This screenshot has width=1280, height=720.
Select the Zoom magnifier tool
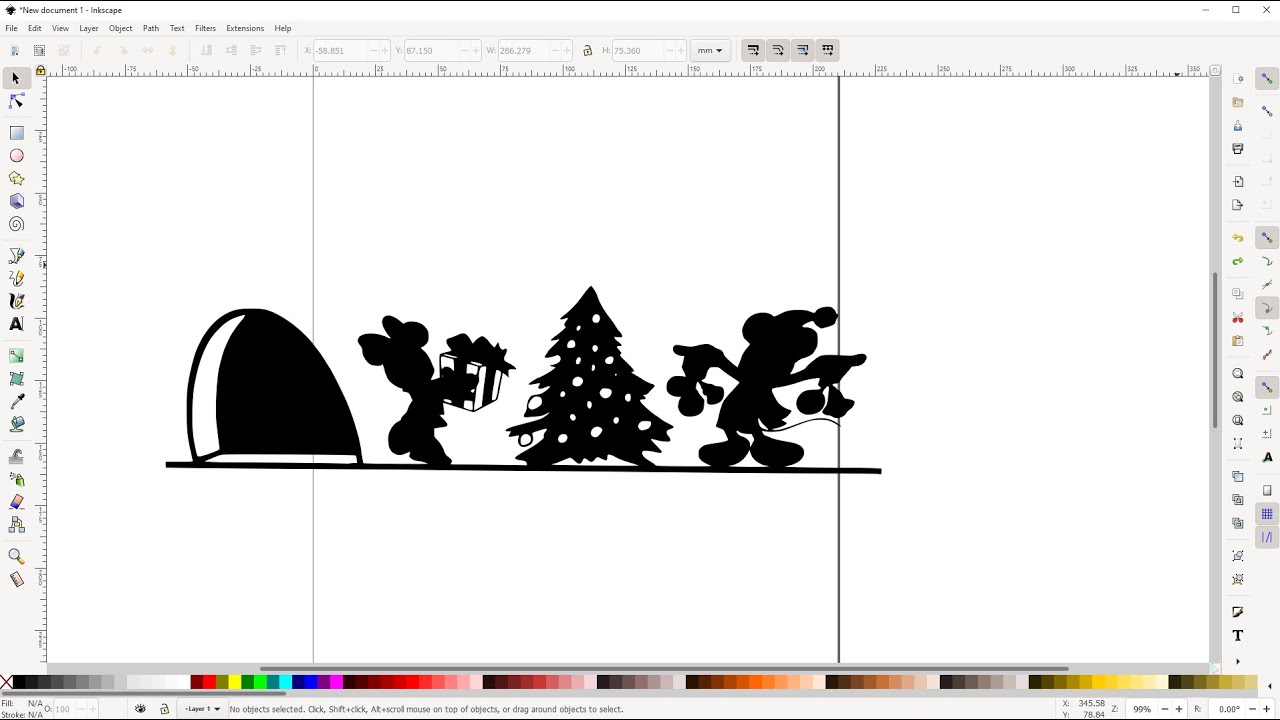pos(16,556)
